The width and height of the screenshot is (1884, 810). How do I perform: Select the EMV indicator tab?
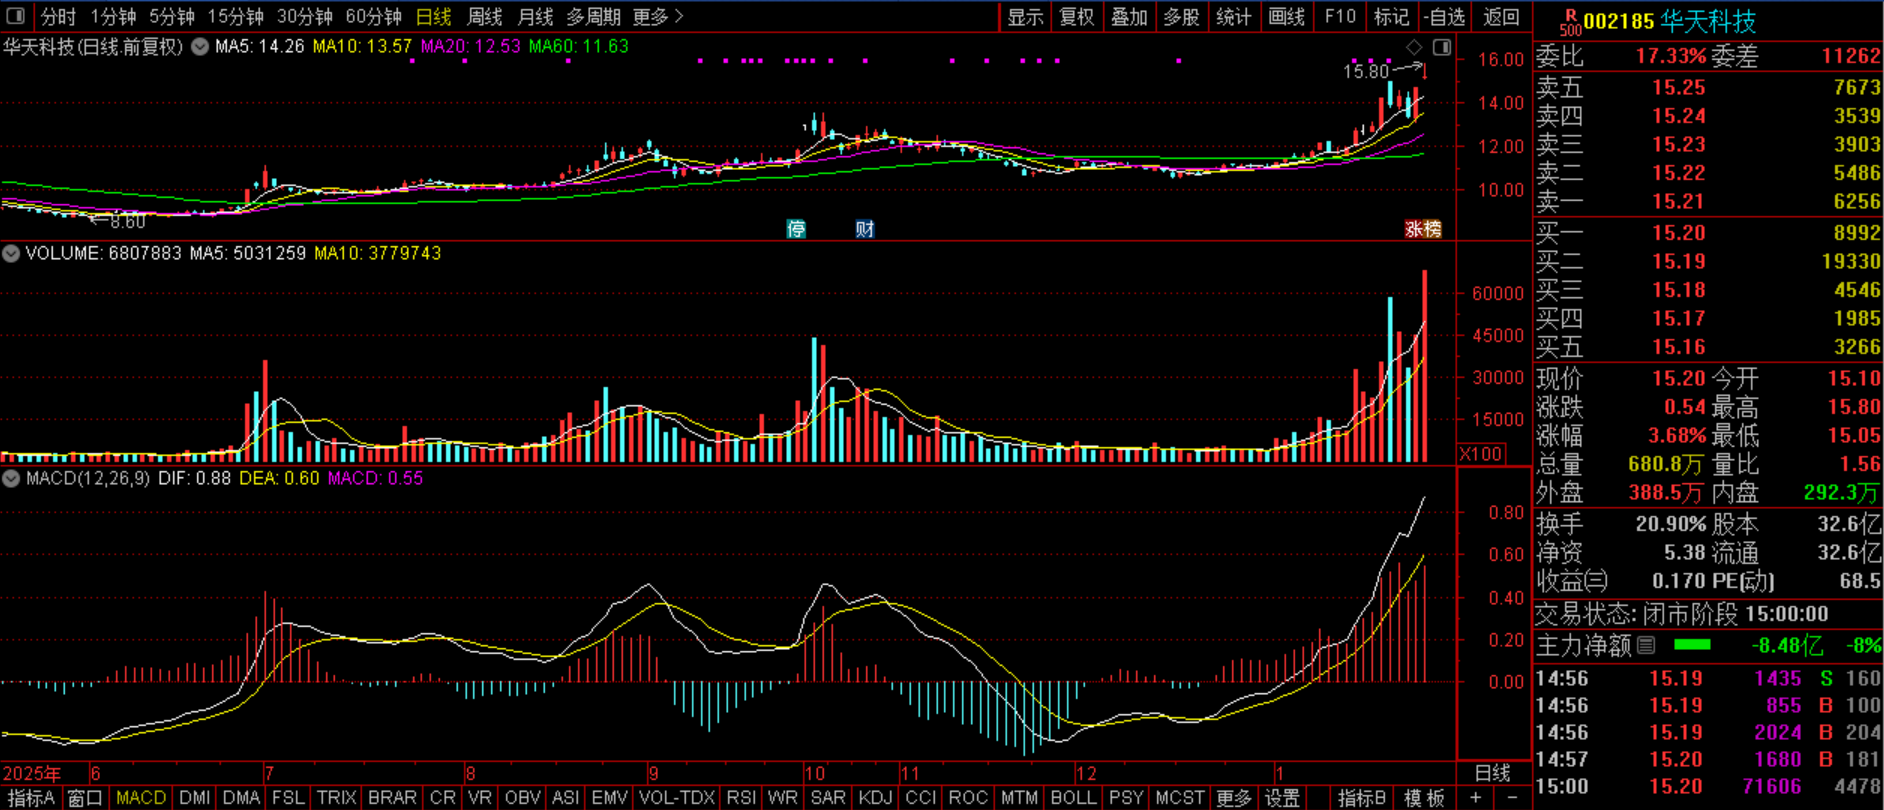point(609,798)
